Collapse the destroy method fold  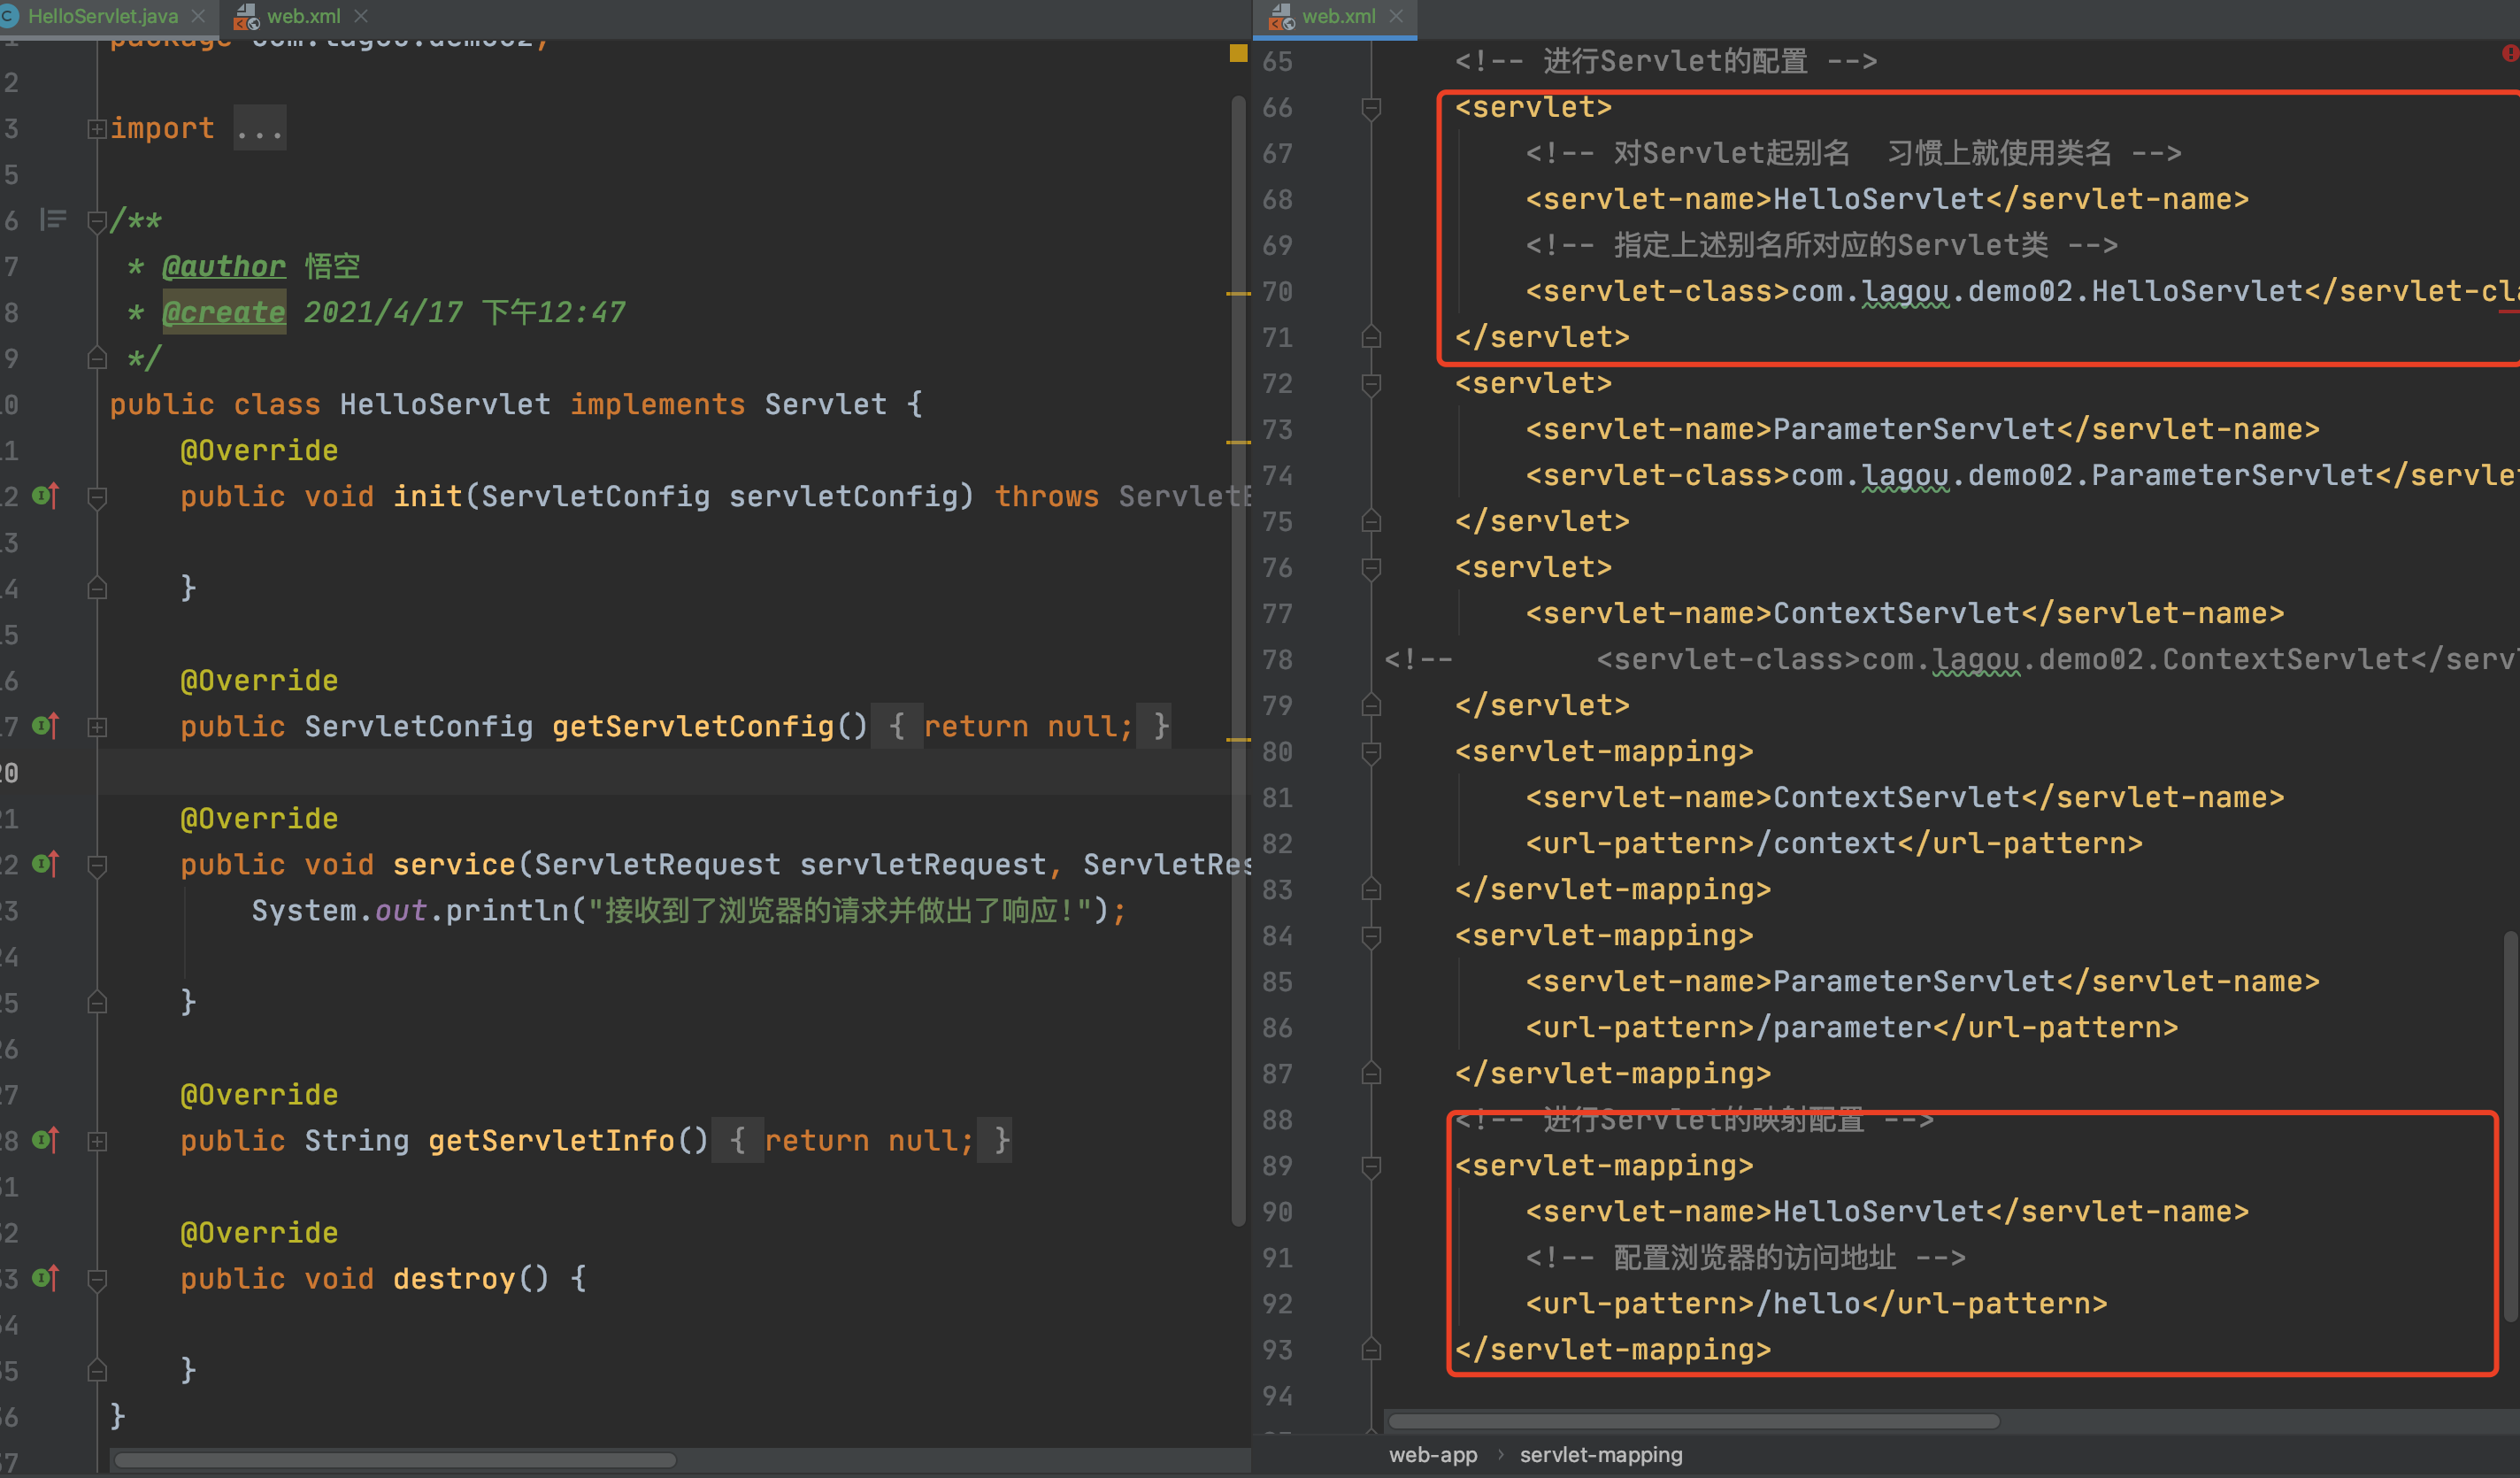(97, 1279)
